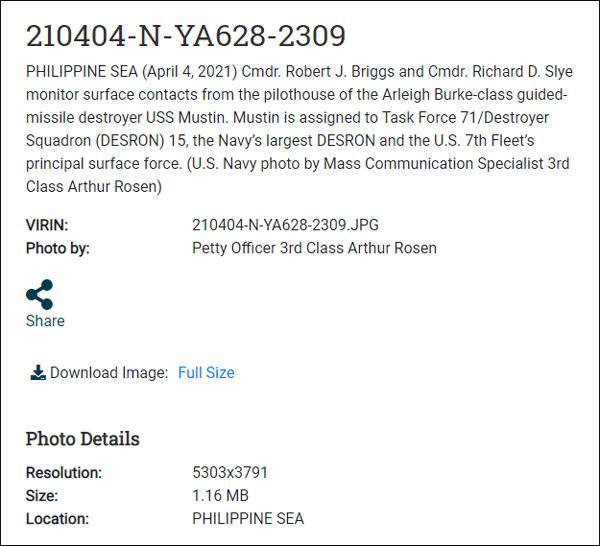600x546 pixels.
Task: Click the PHILIPPINE SEA location value
Action: pyautogui.click(x=248, y=519)
